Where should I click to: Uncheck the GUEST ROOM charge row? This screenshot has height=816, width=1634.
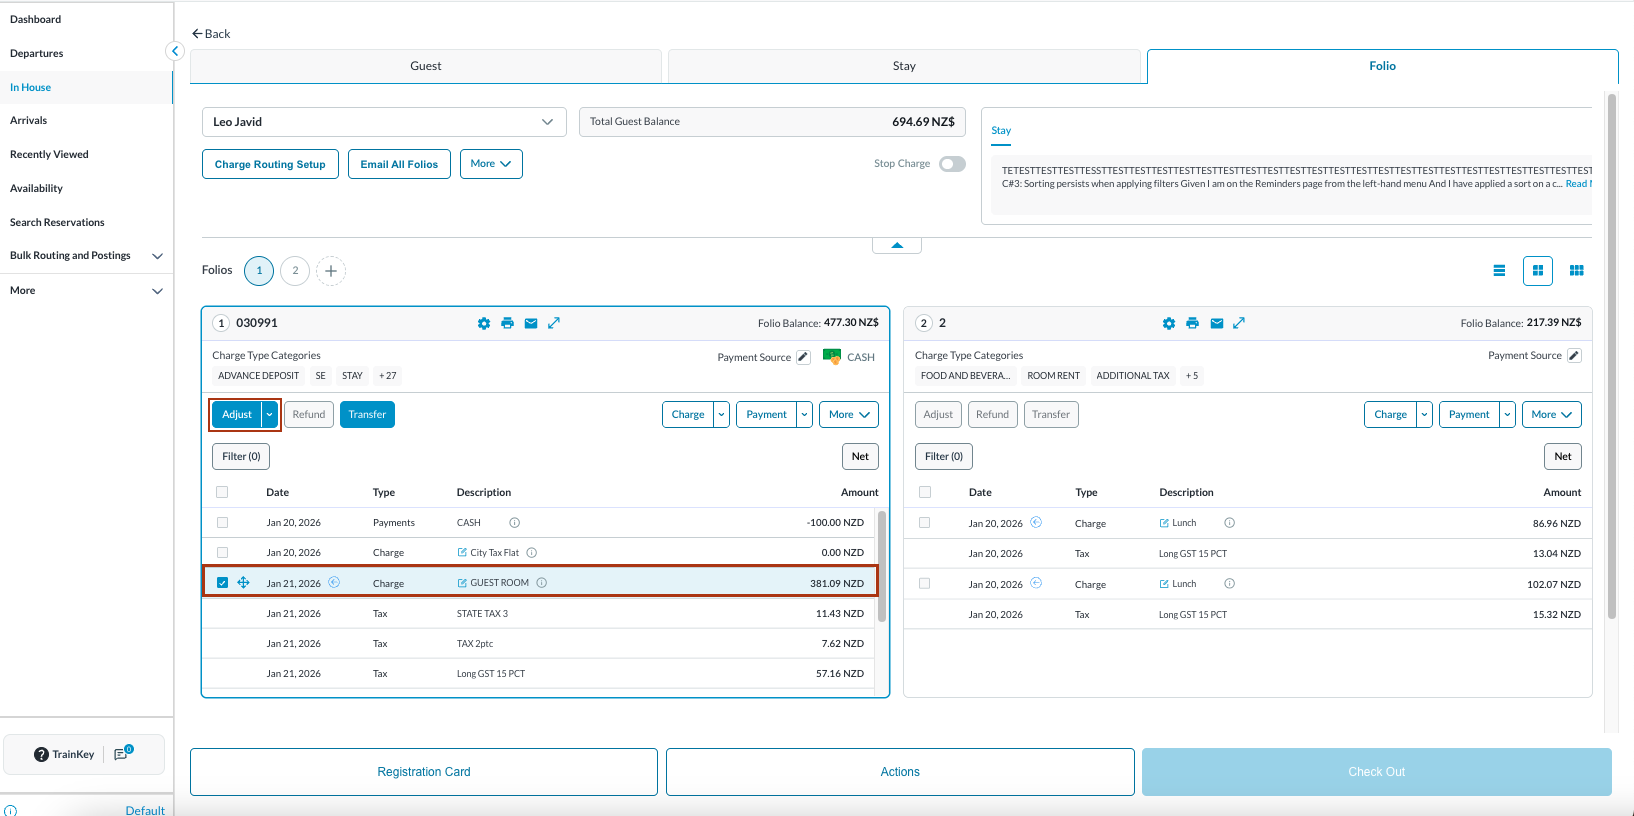[222, 583]
